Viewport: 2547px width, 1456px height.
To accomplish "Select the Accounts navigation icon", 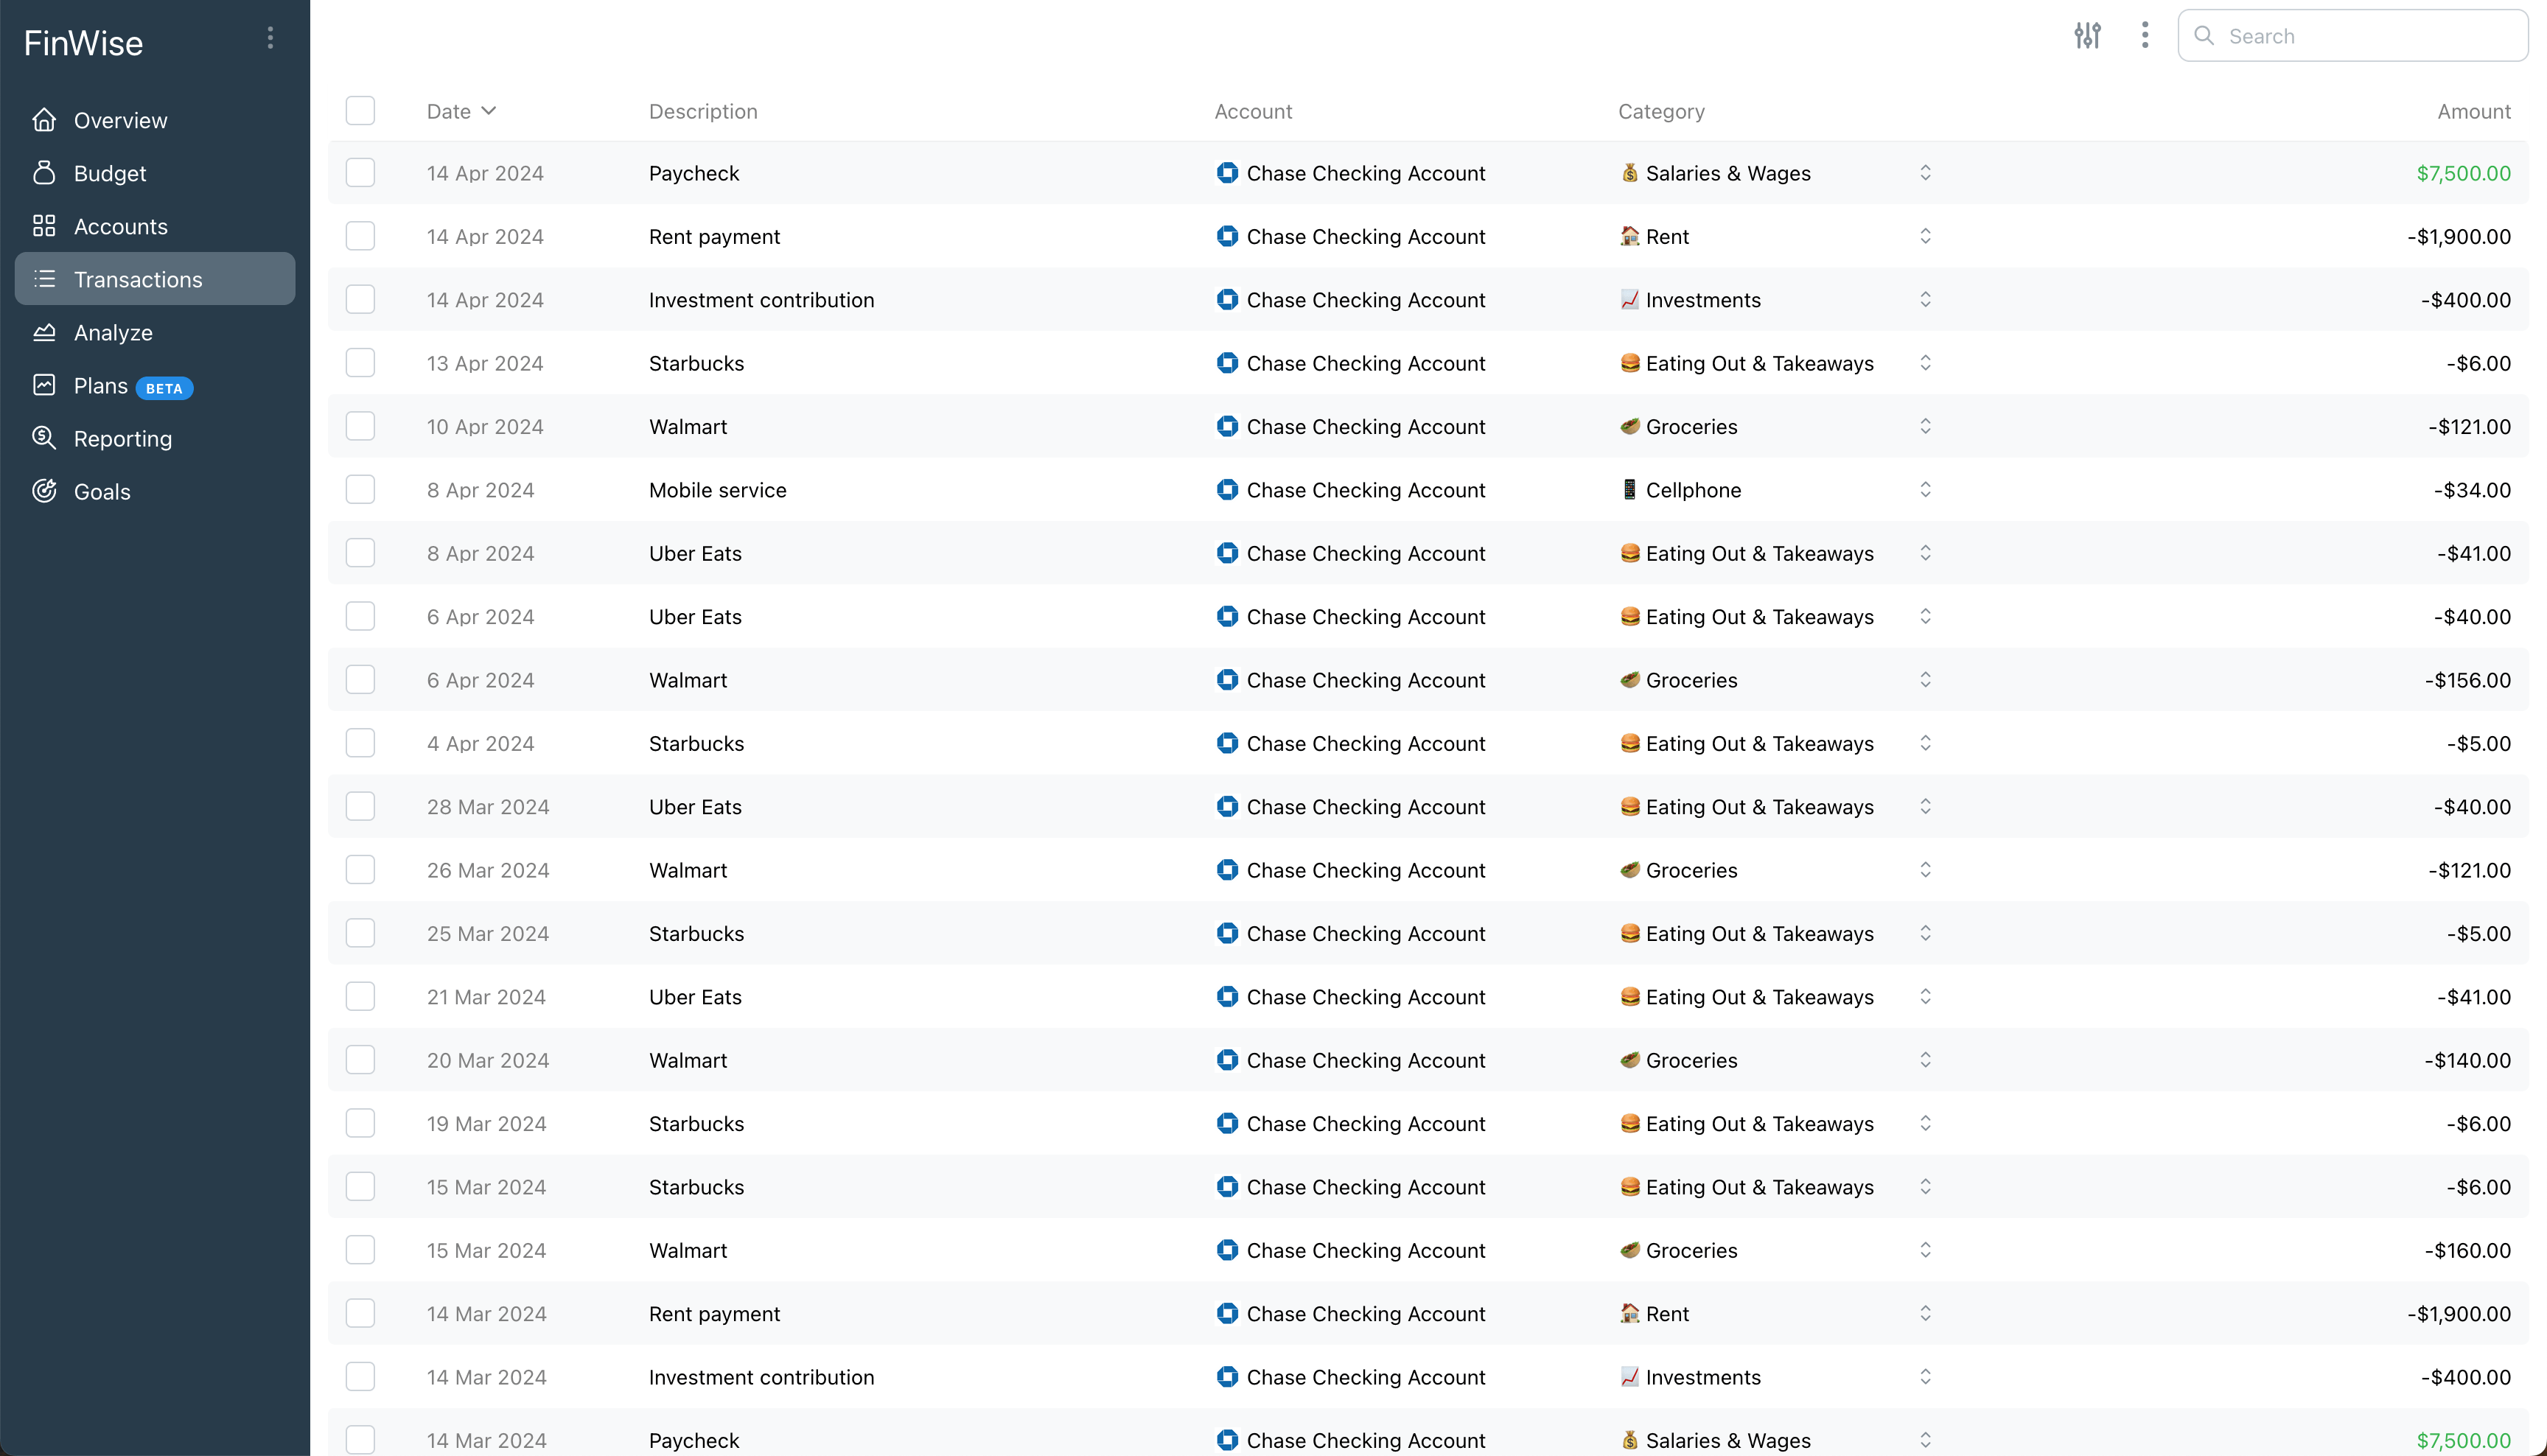I will click(46, 224).
